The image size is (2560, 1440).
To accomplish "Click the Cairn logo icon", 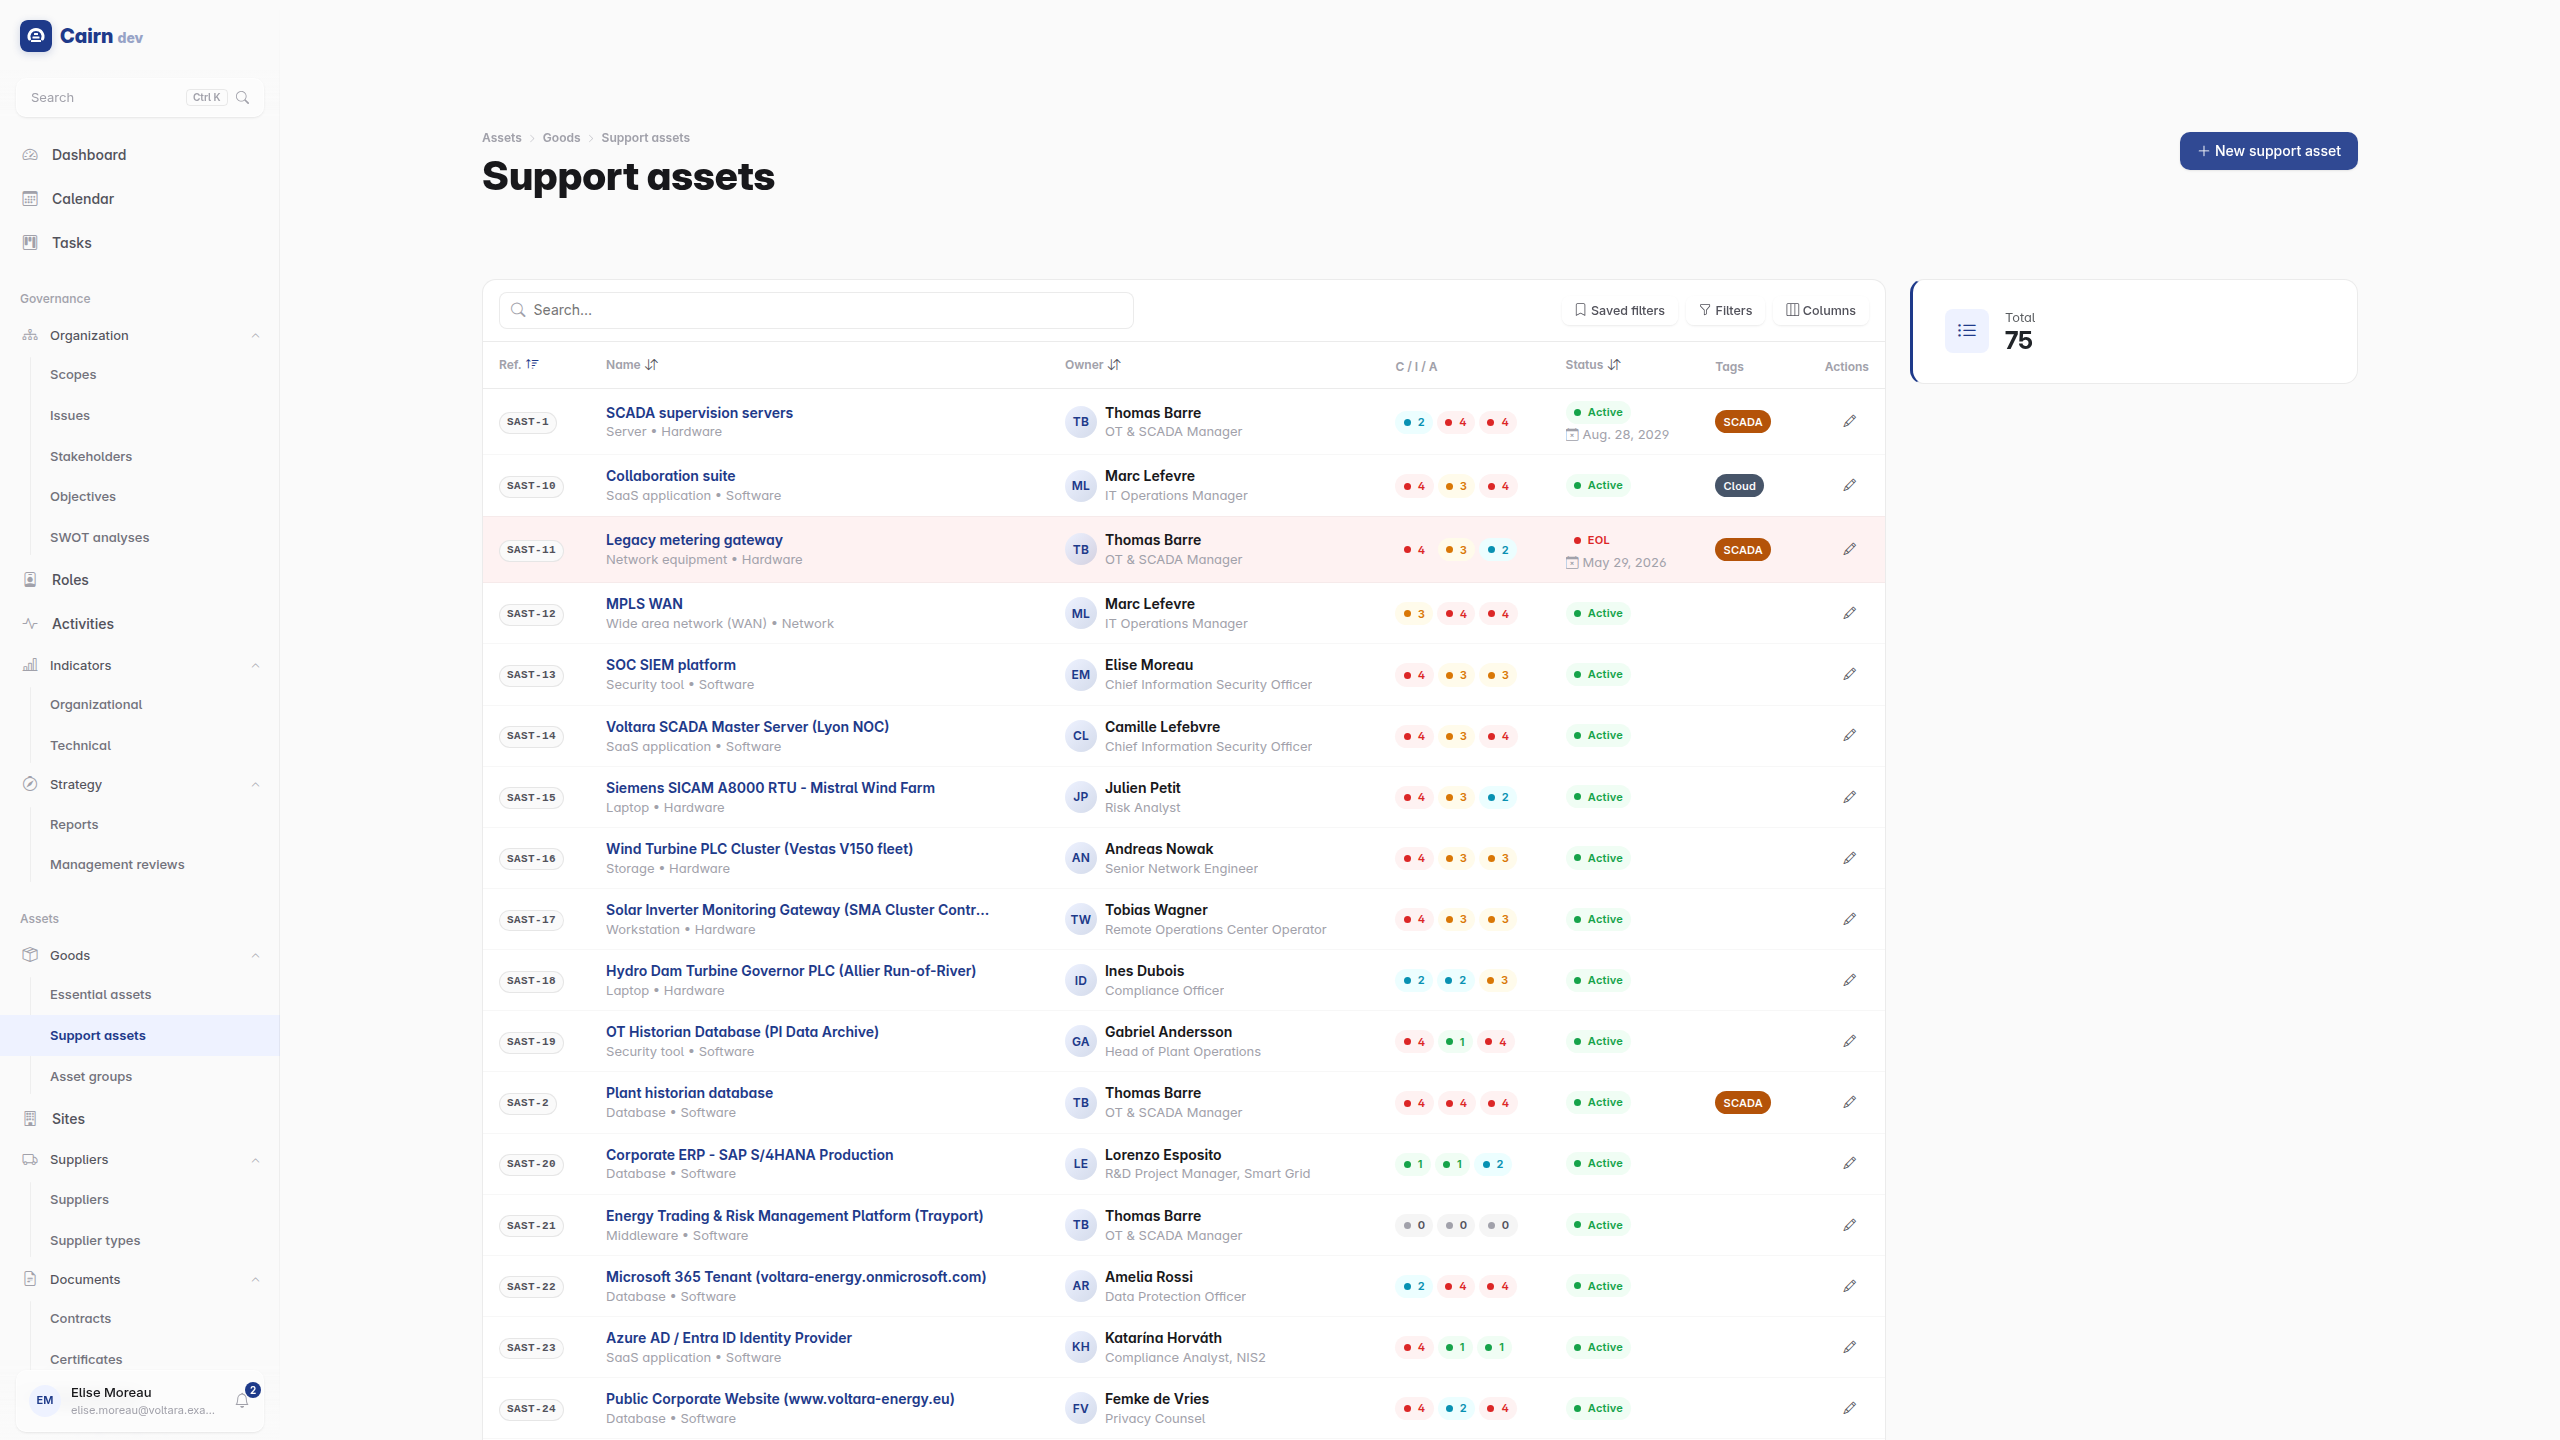I will (36, 36).
